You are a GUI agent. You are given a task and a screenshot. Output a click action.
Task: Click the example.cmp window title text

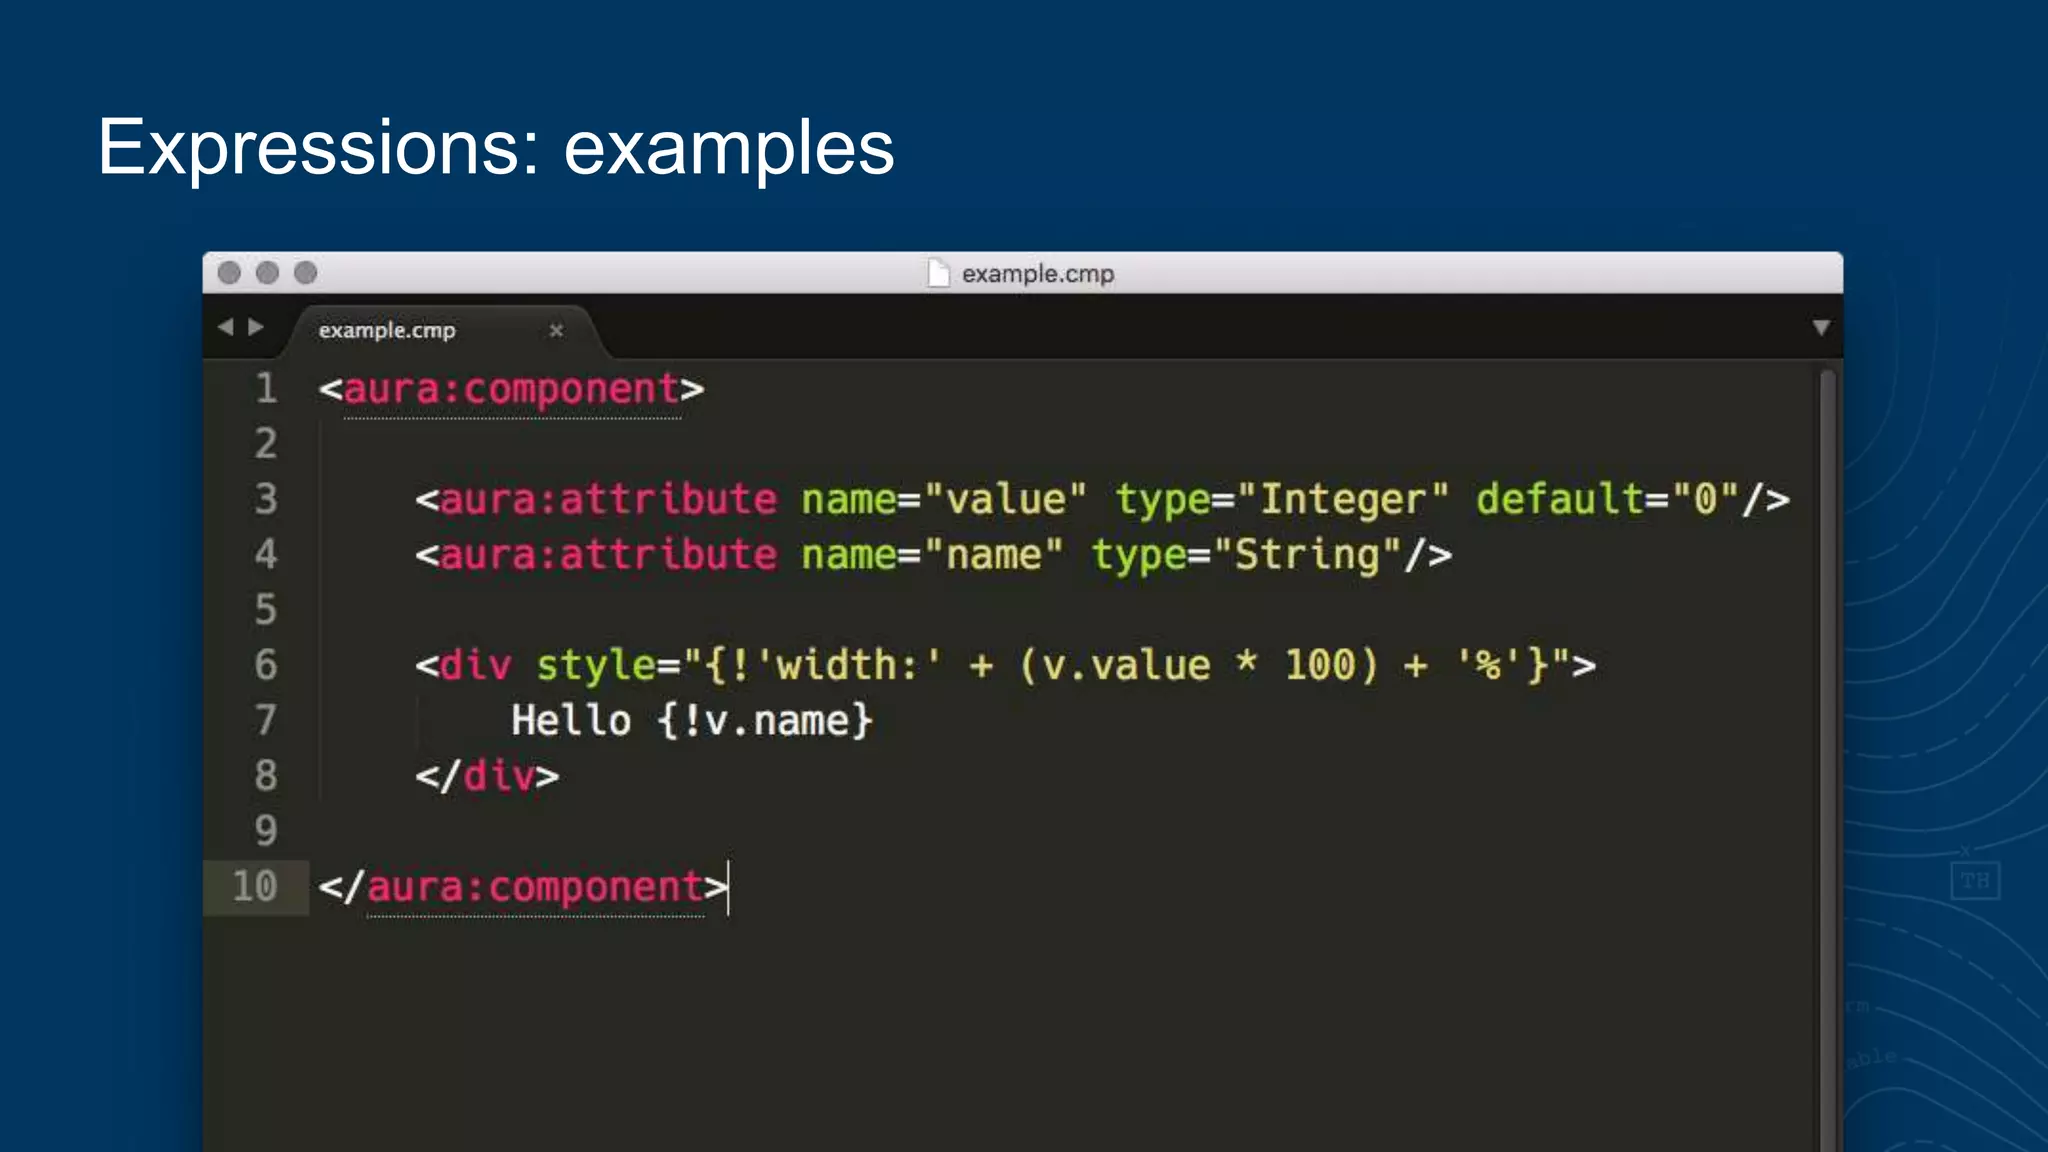[x=1037, y=273]
